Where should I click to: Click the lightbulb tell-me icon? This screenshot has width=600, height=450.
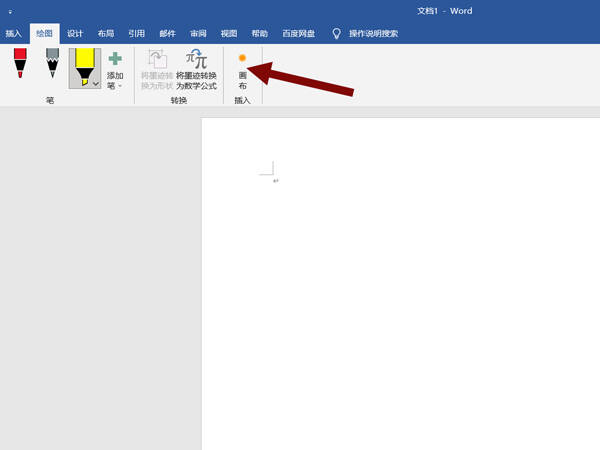click(x=336, y=34)
